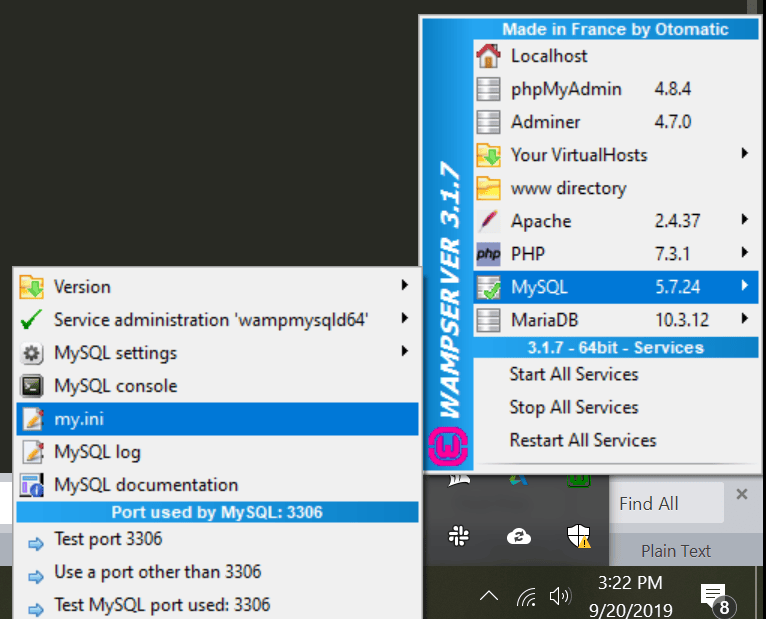Click Apache version '2.4.37'

[x=677, y=221]
